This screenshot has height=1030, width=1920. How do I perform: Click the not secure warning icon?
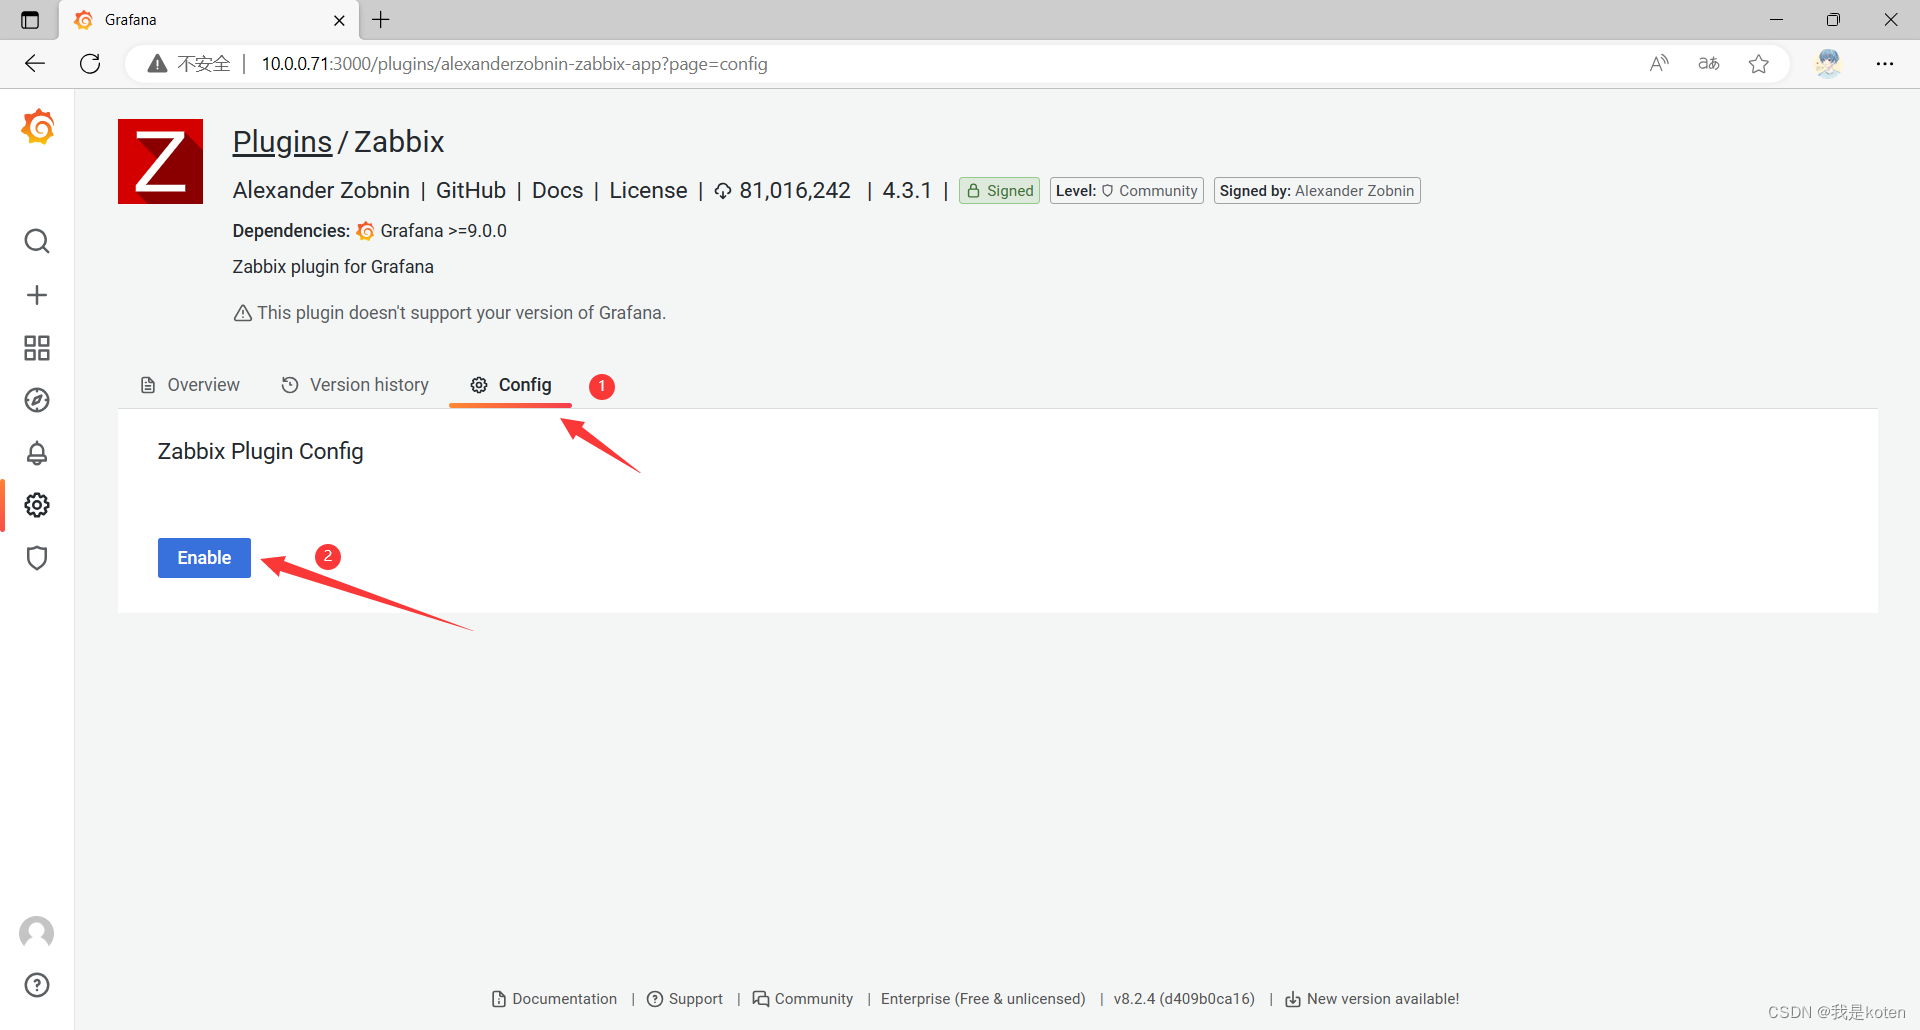(x=157, y=64)
